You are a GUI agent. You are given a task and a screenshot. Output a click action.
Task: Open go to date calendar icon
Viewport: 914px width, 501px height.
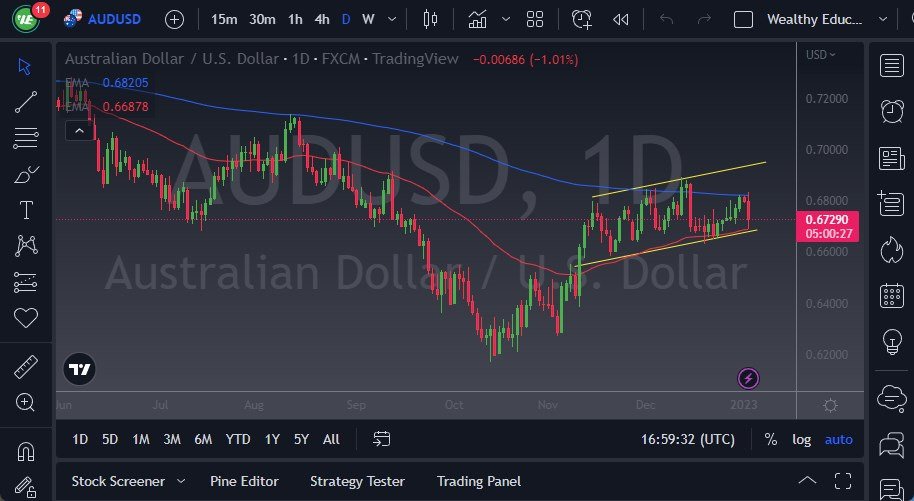point(382,439)
